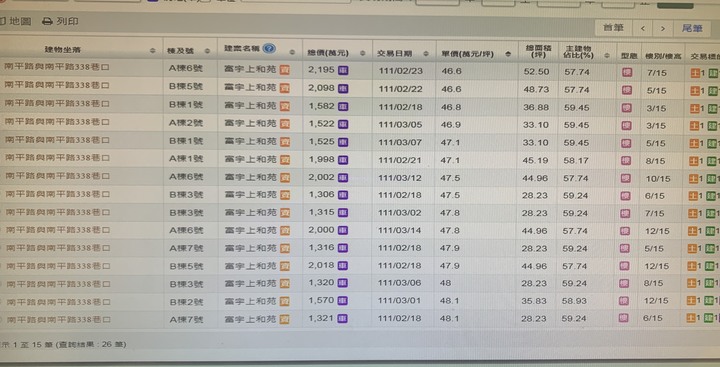Viewport: 720px width, 367px height.
Task: Click green 建 icon in 1,570 row
Action: coord(708,301)
